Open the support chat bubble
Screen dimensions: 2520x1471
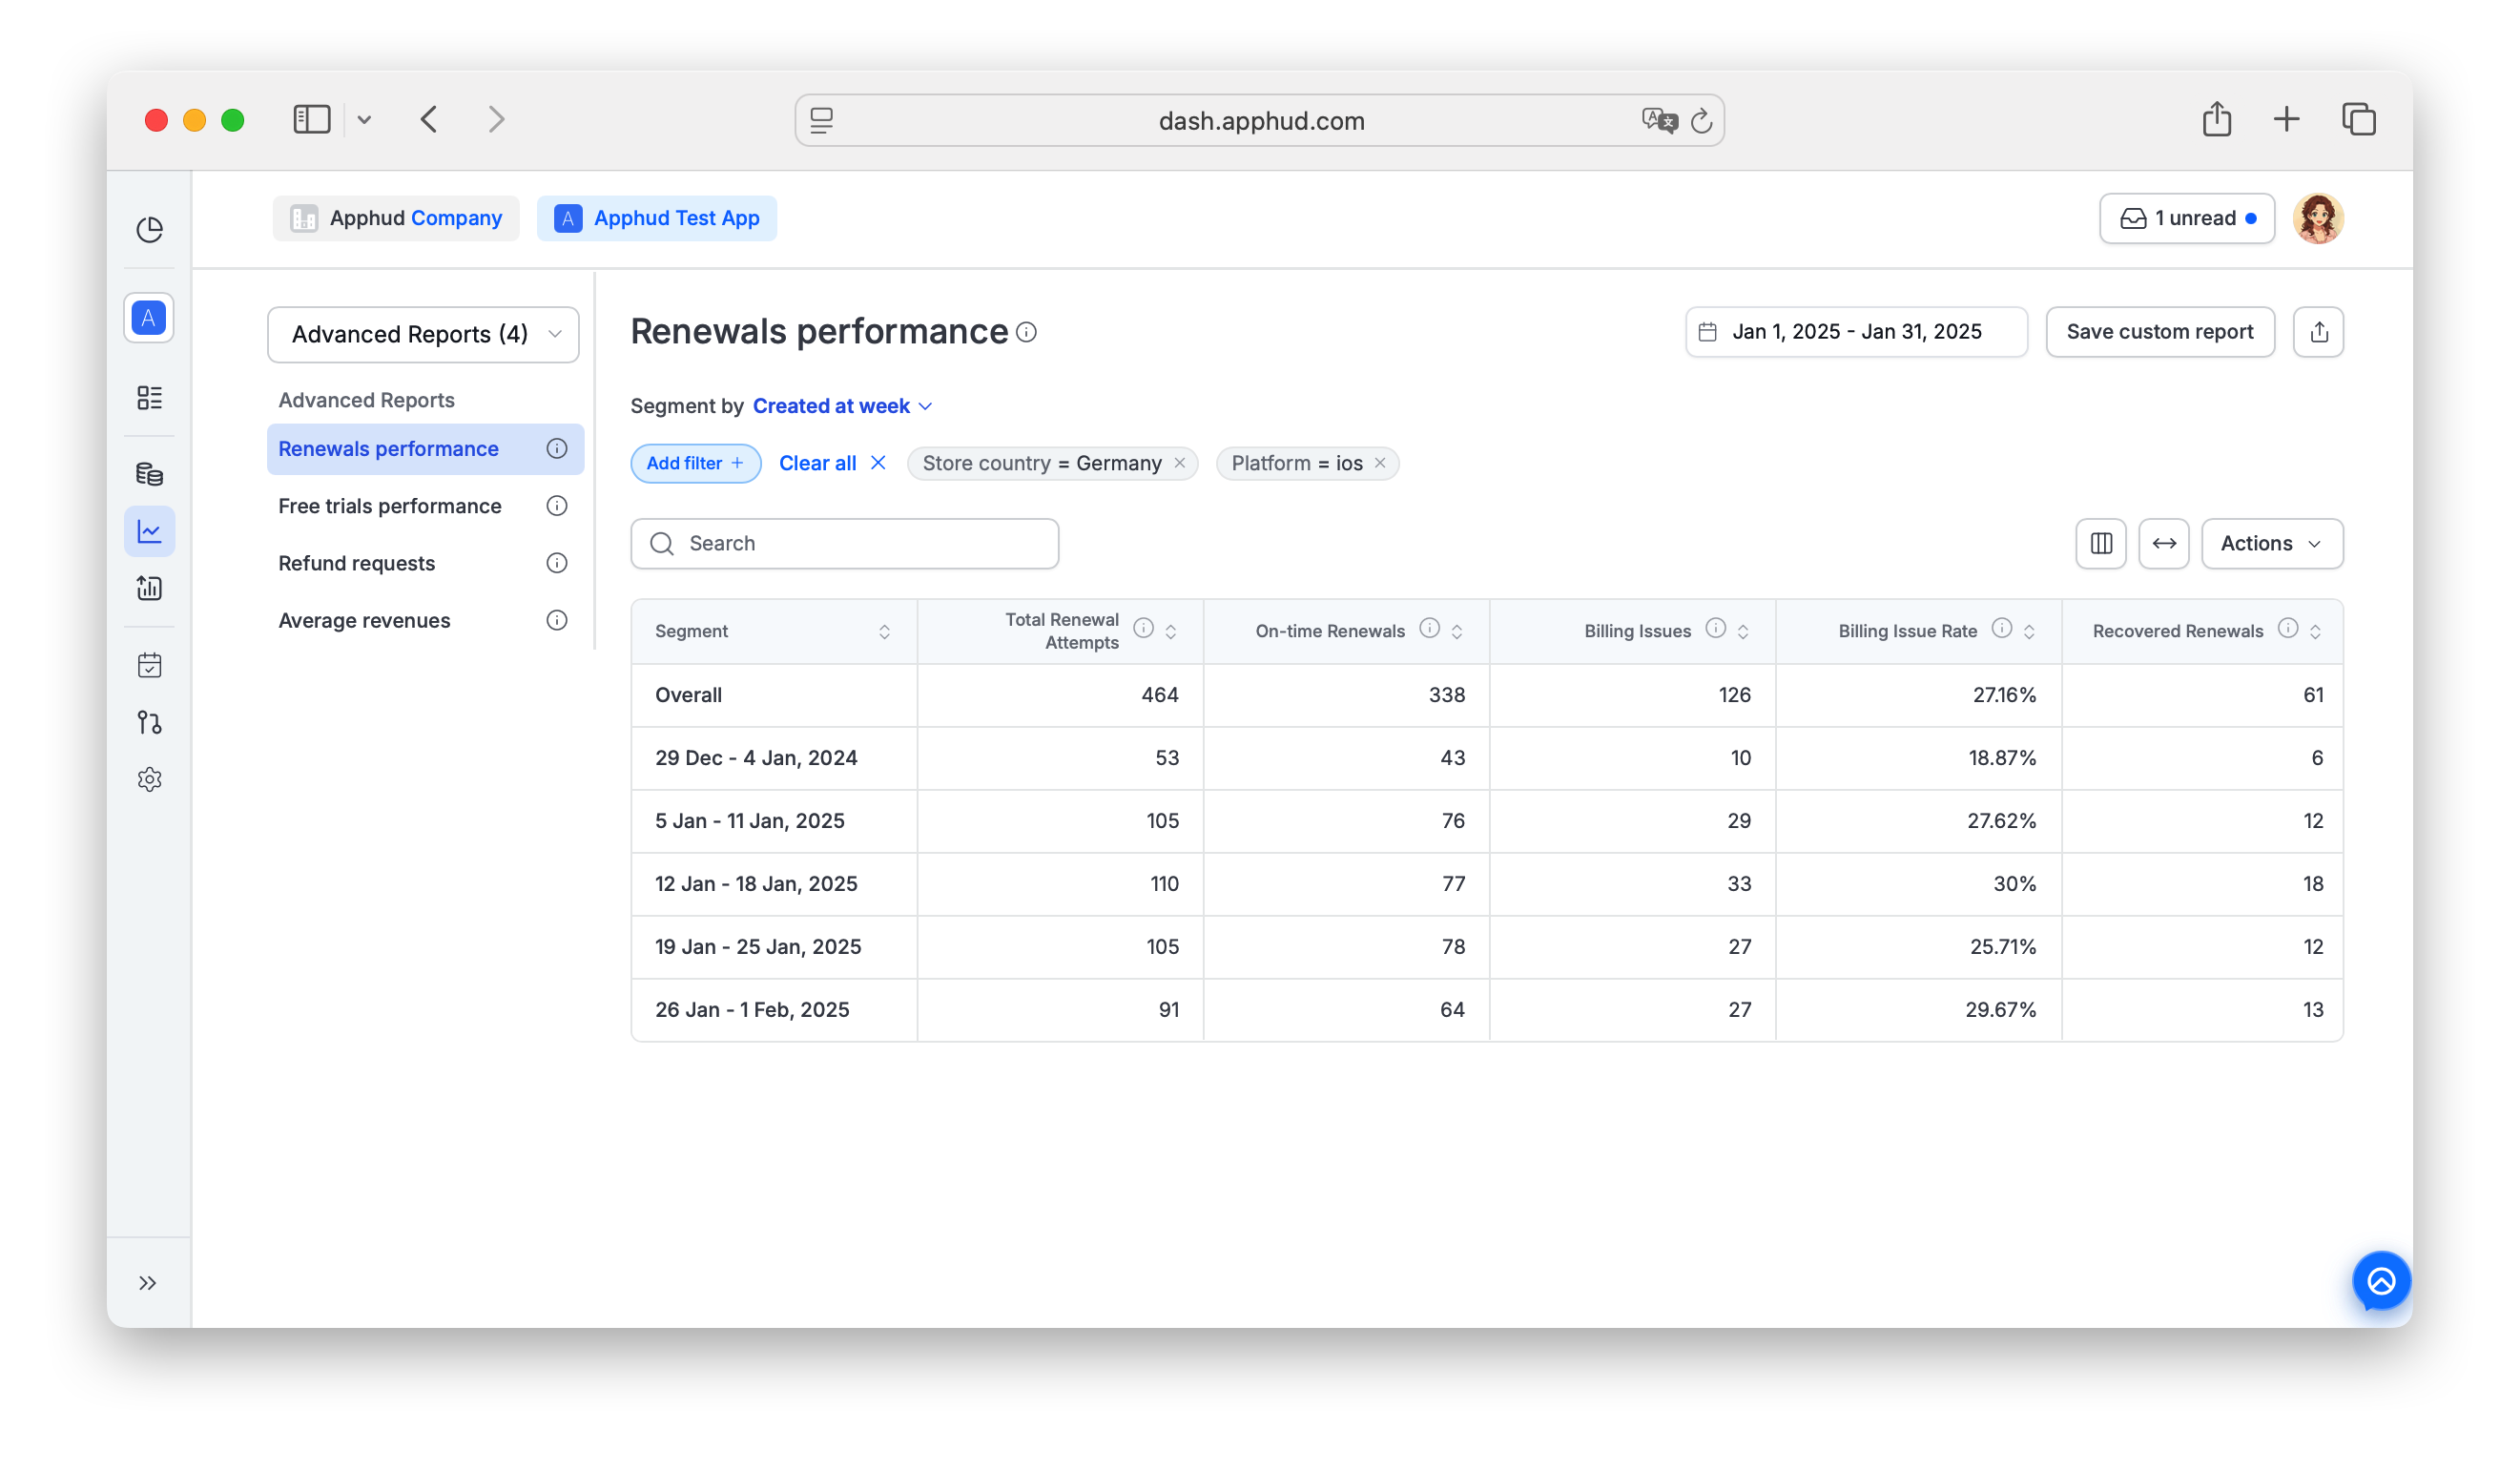(2381, 1281)
